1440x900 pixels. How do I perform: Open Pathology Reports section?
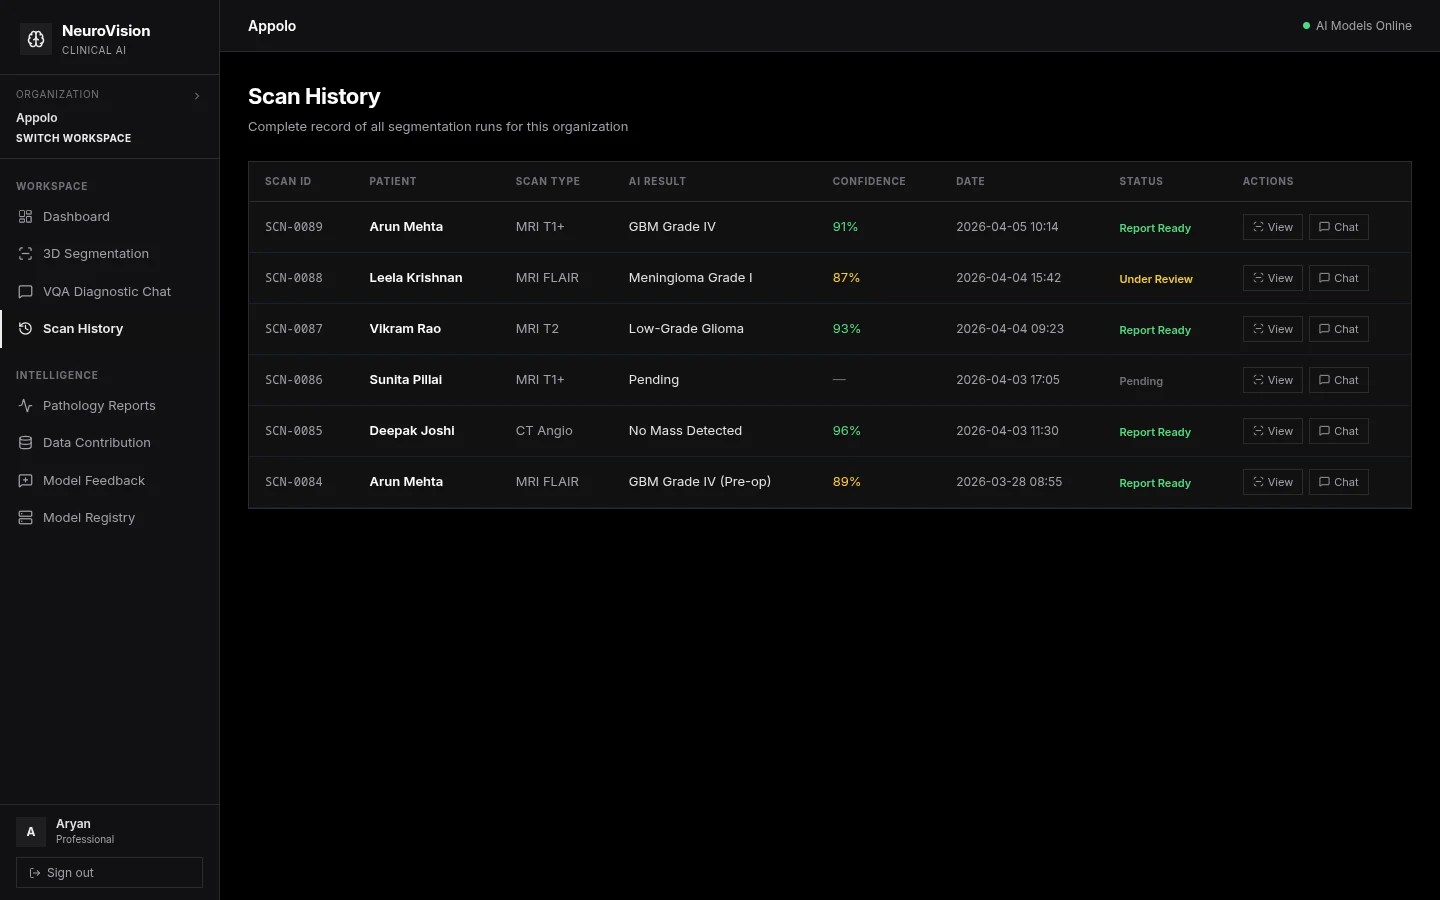[x=110, y=406]
